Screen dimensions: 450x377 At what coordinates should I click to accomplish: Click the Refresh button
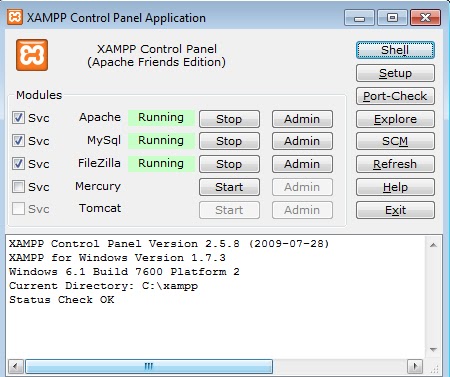[x=395, y=164]
